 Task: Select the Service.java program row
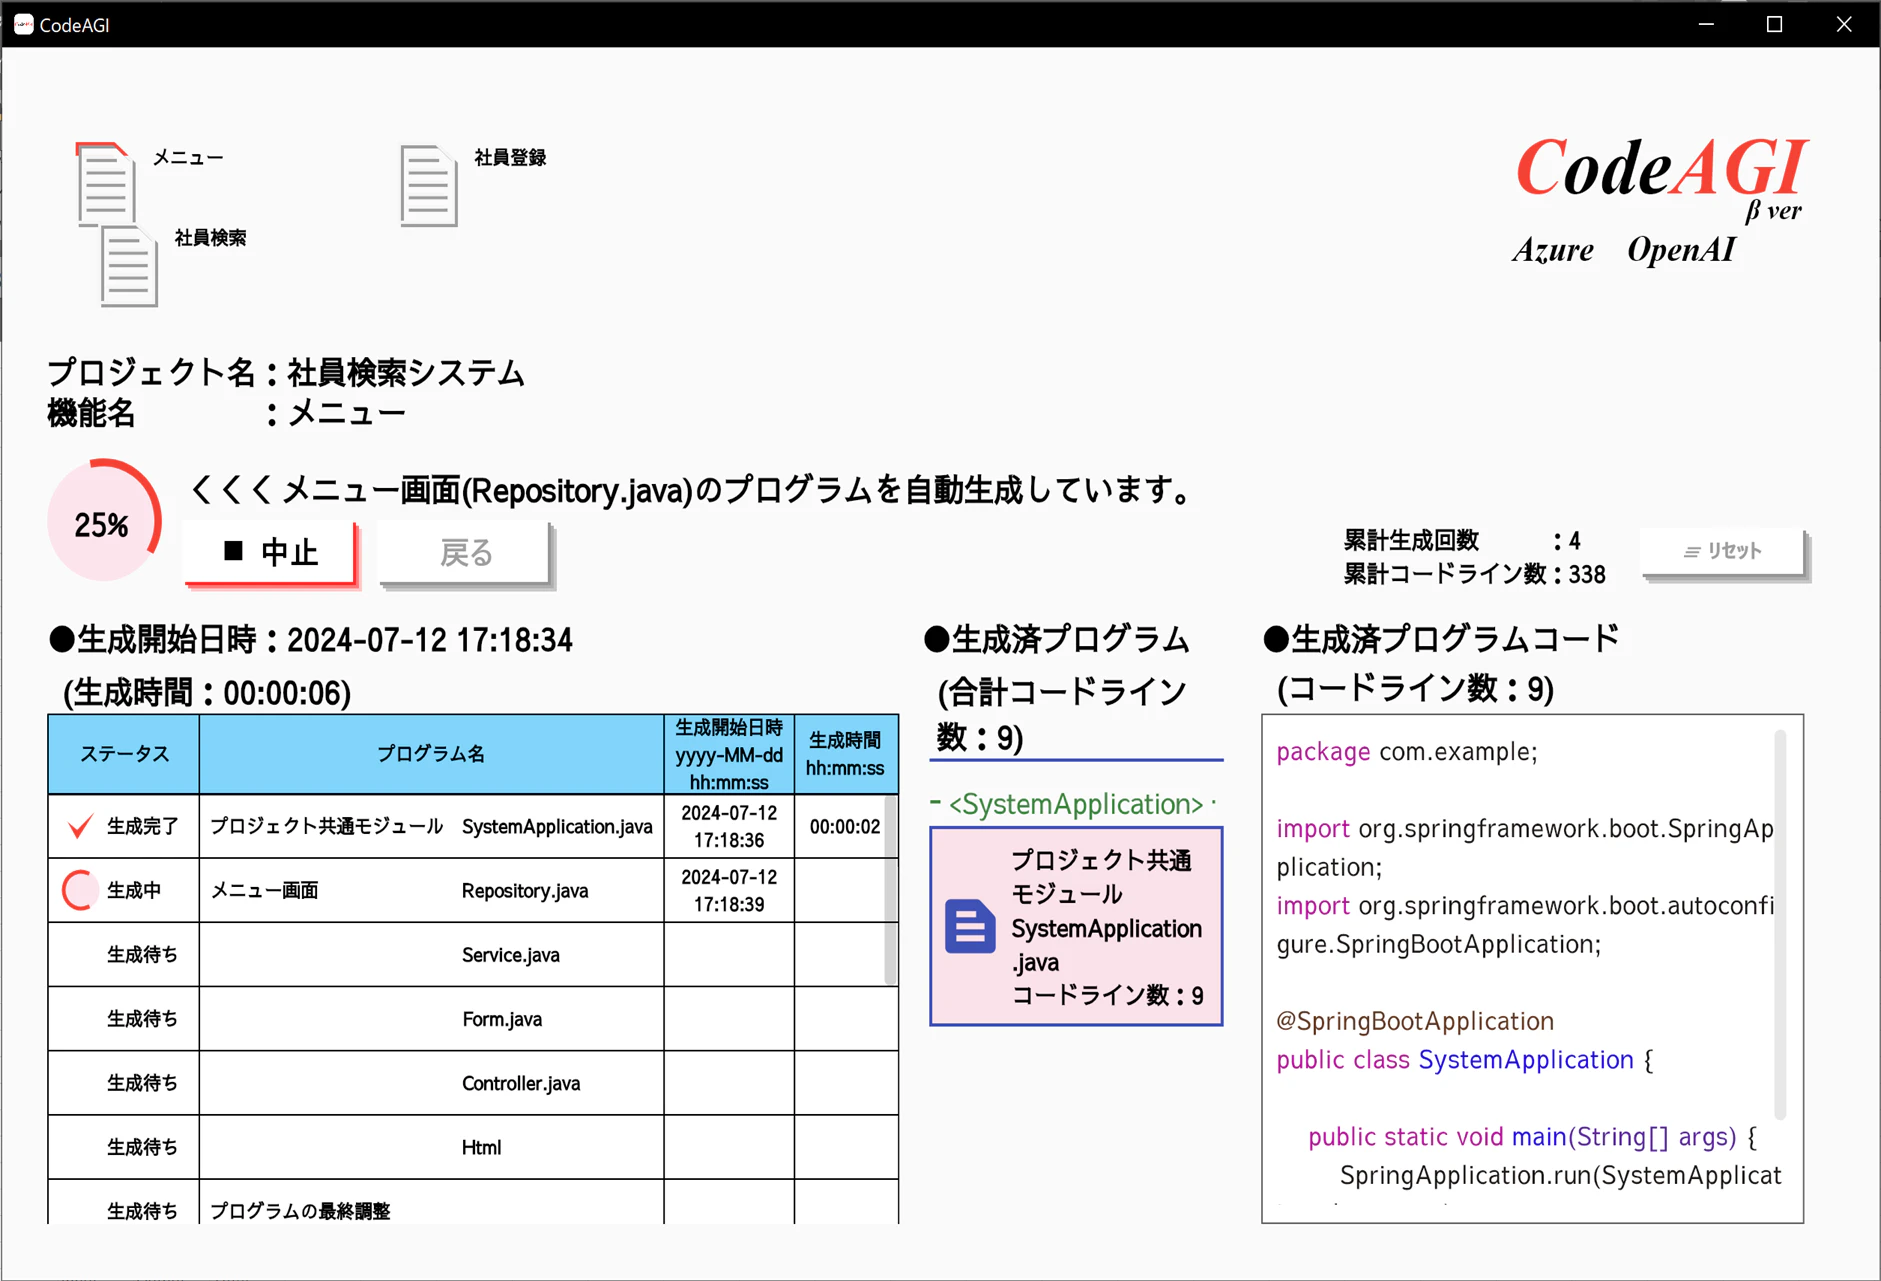pyautogui.click(x=472, y=954)
